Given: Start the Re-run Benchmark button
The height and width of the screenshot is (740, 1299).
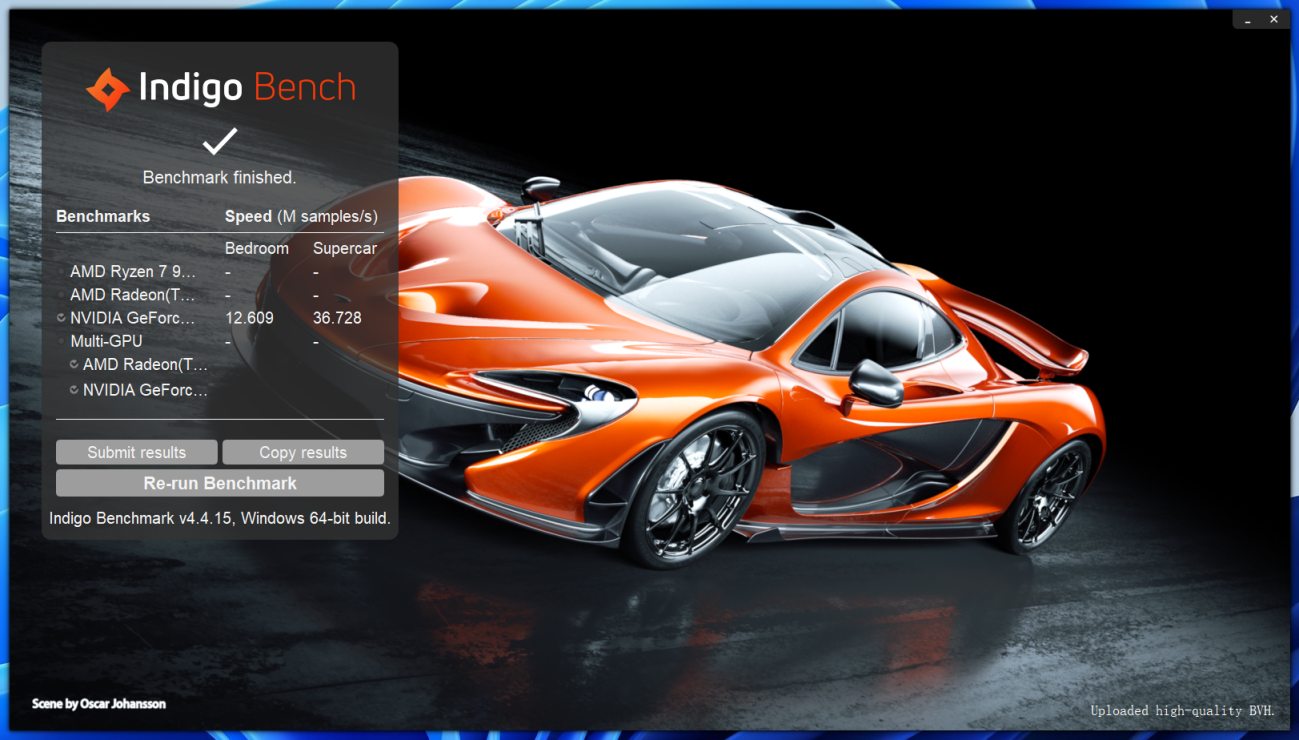Looking at the screenshot, I should 220,483.
